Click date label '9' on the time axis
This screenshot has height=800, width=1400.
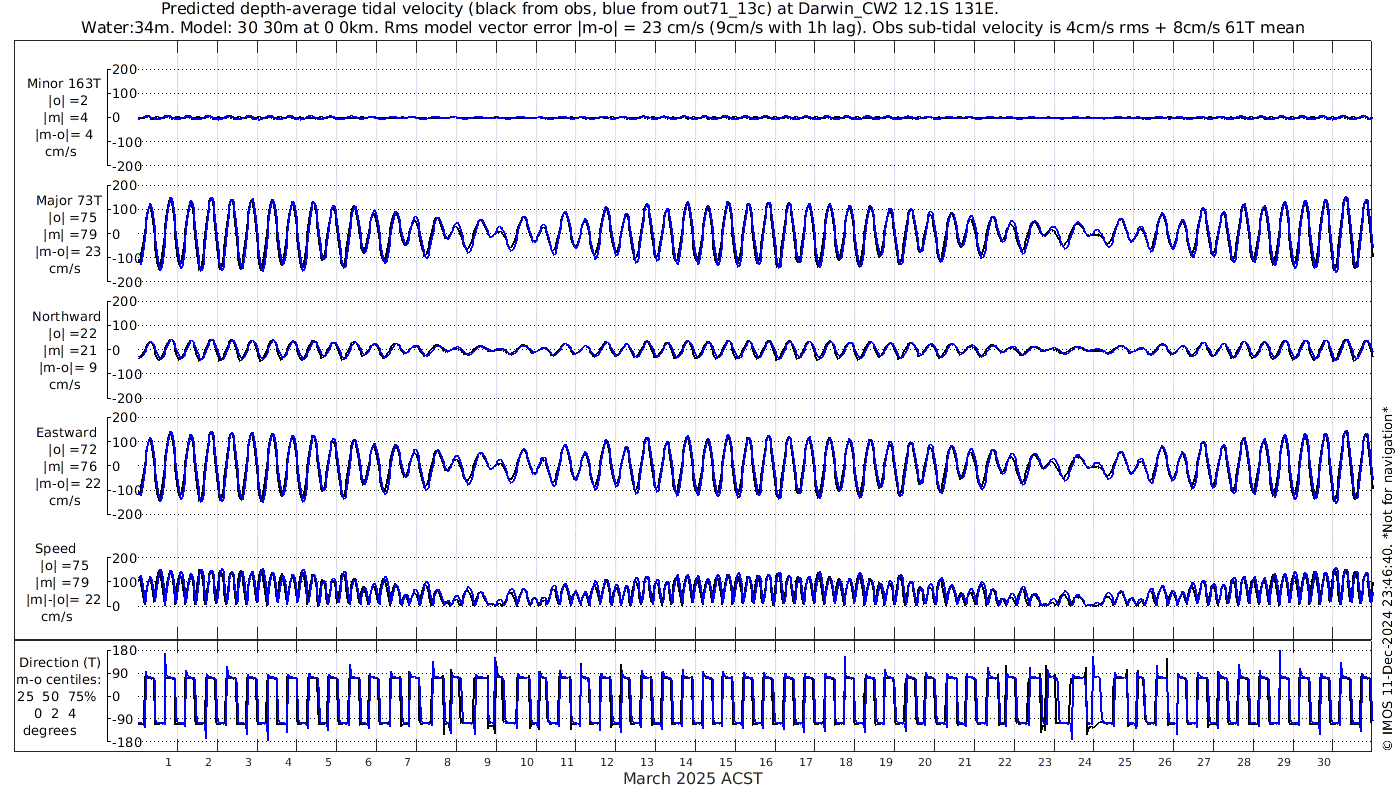point(487,762)
